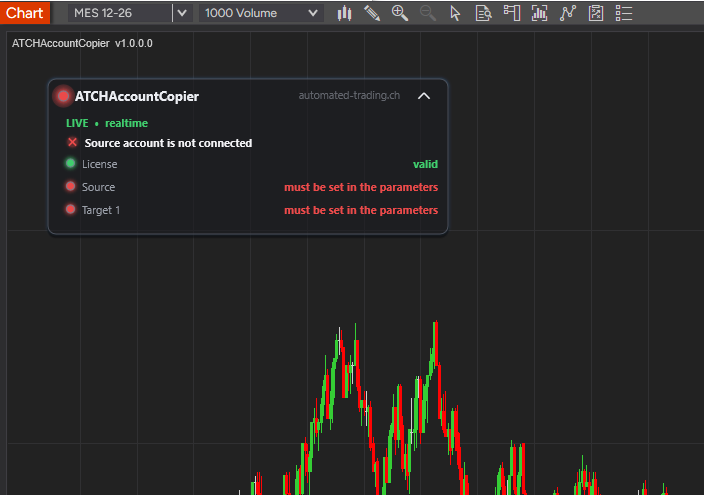Click the Target 1 row label
This screenshot has height=495, width=704.
coord(101,210)
